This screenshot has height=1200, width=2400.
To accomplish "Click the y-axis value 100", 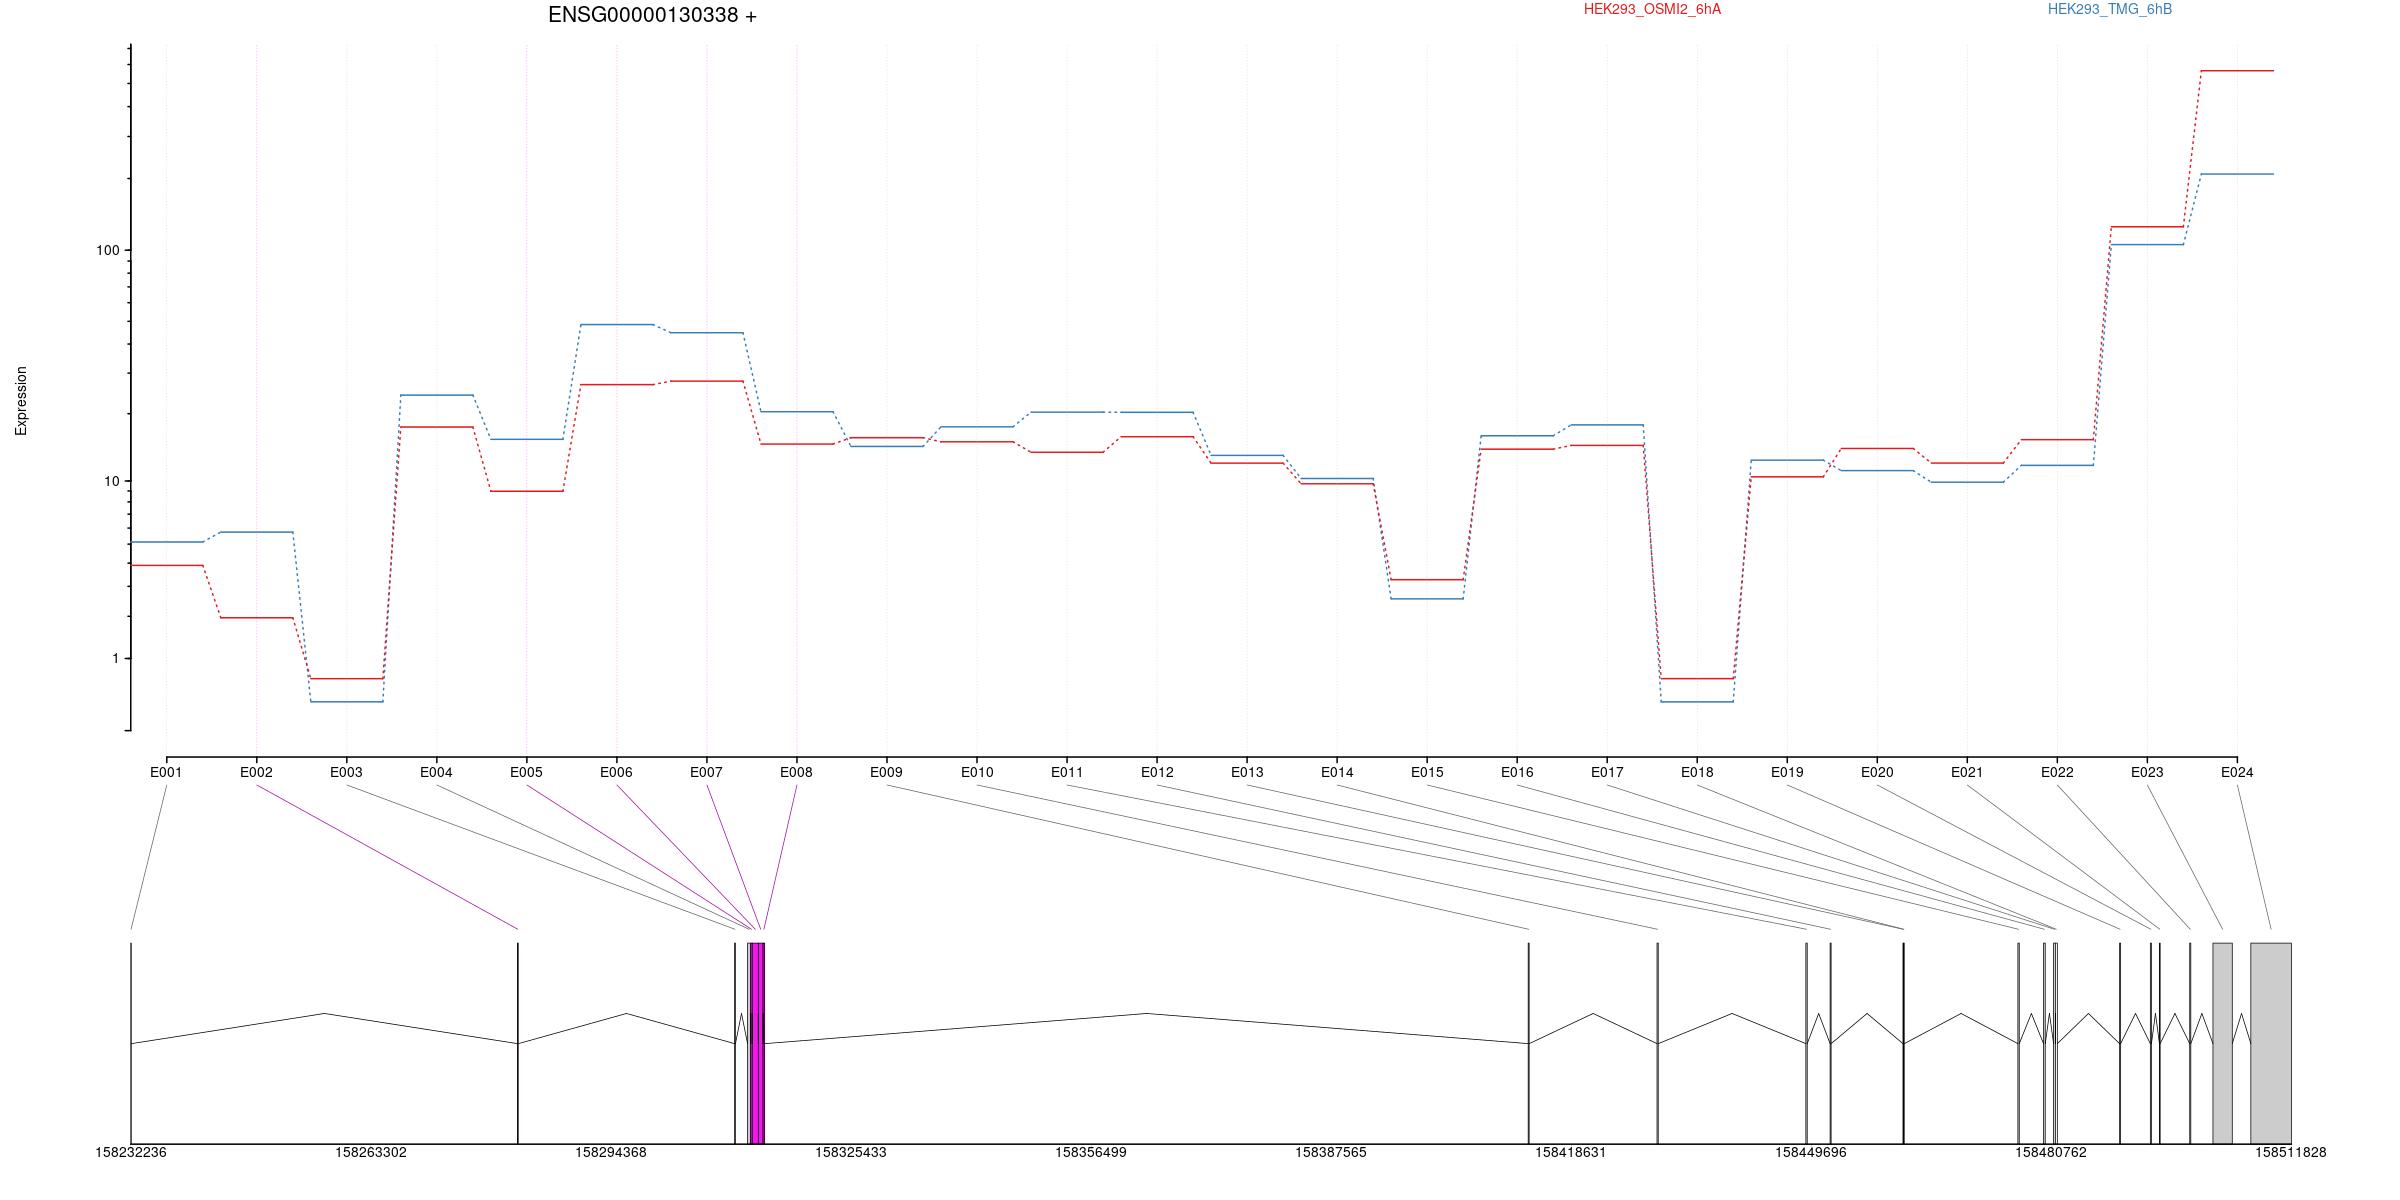I will [x=107, y=250].
